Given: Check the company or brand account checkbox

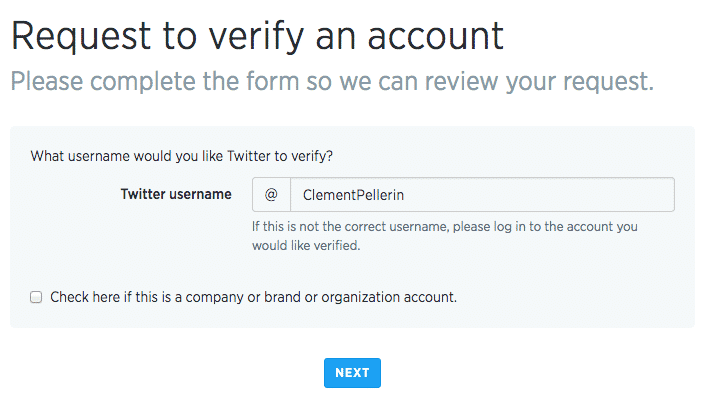Looking at the screenshot, I should tap(36, 297).
